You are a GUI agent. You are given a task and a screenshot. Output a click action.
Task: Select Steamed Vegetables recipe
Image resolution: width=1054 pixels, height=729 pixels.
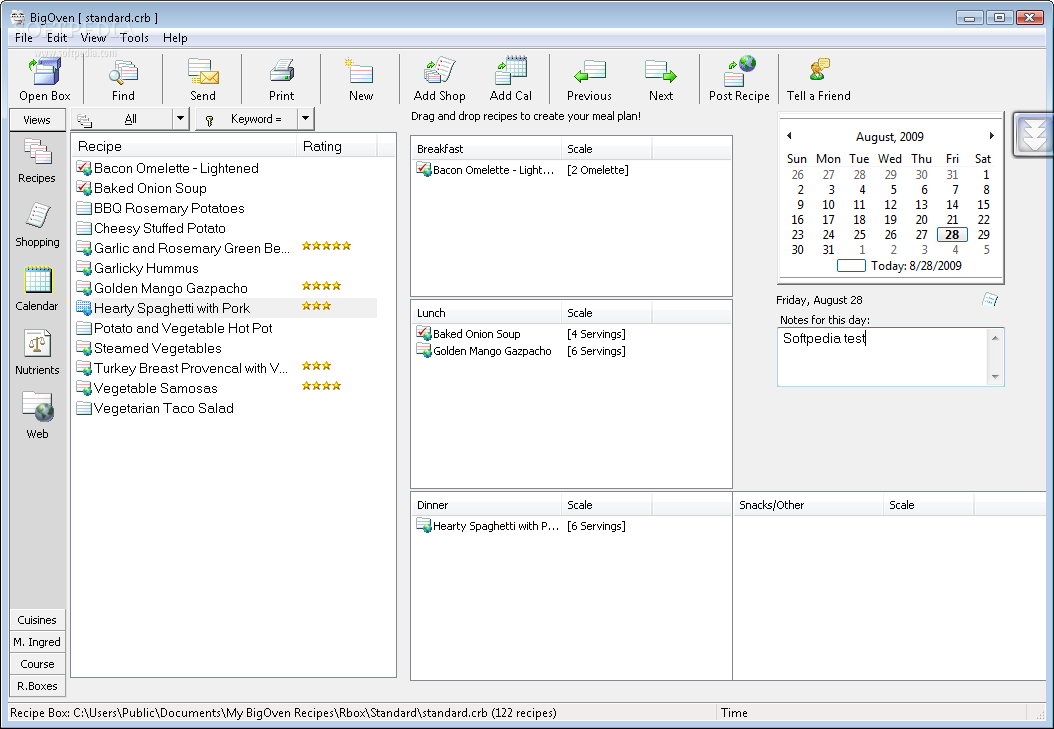point(157,348)
